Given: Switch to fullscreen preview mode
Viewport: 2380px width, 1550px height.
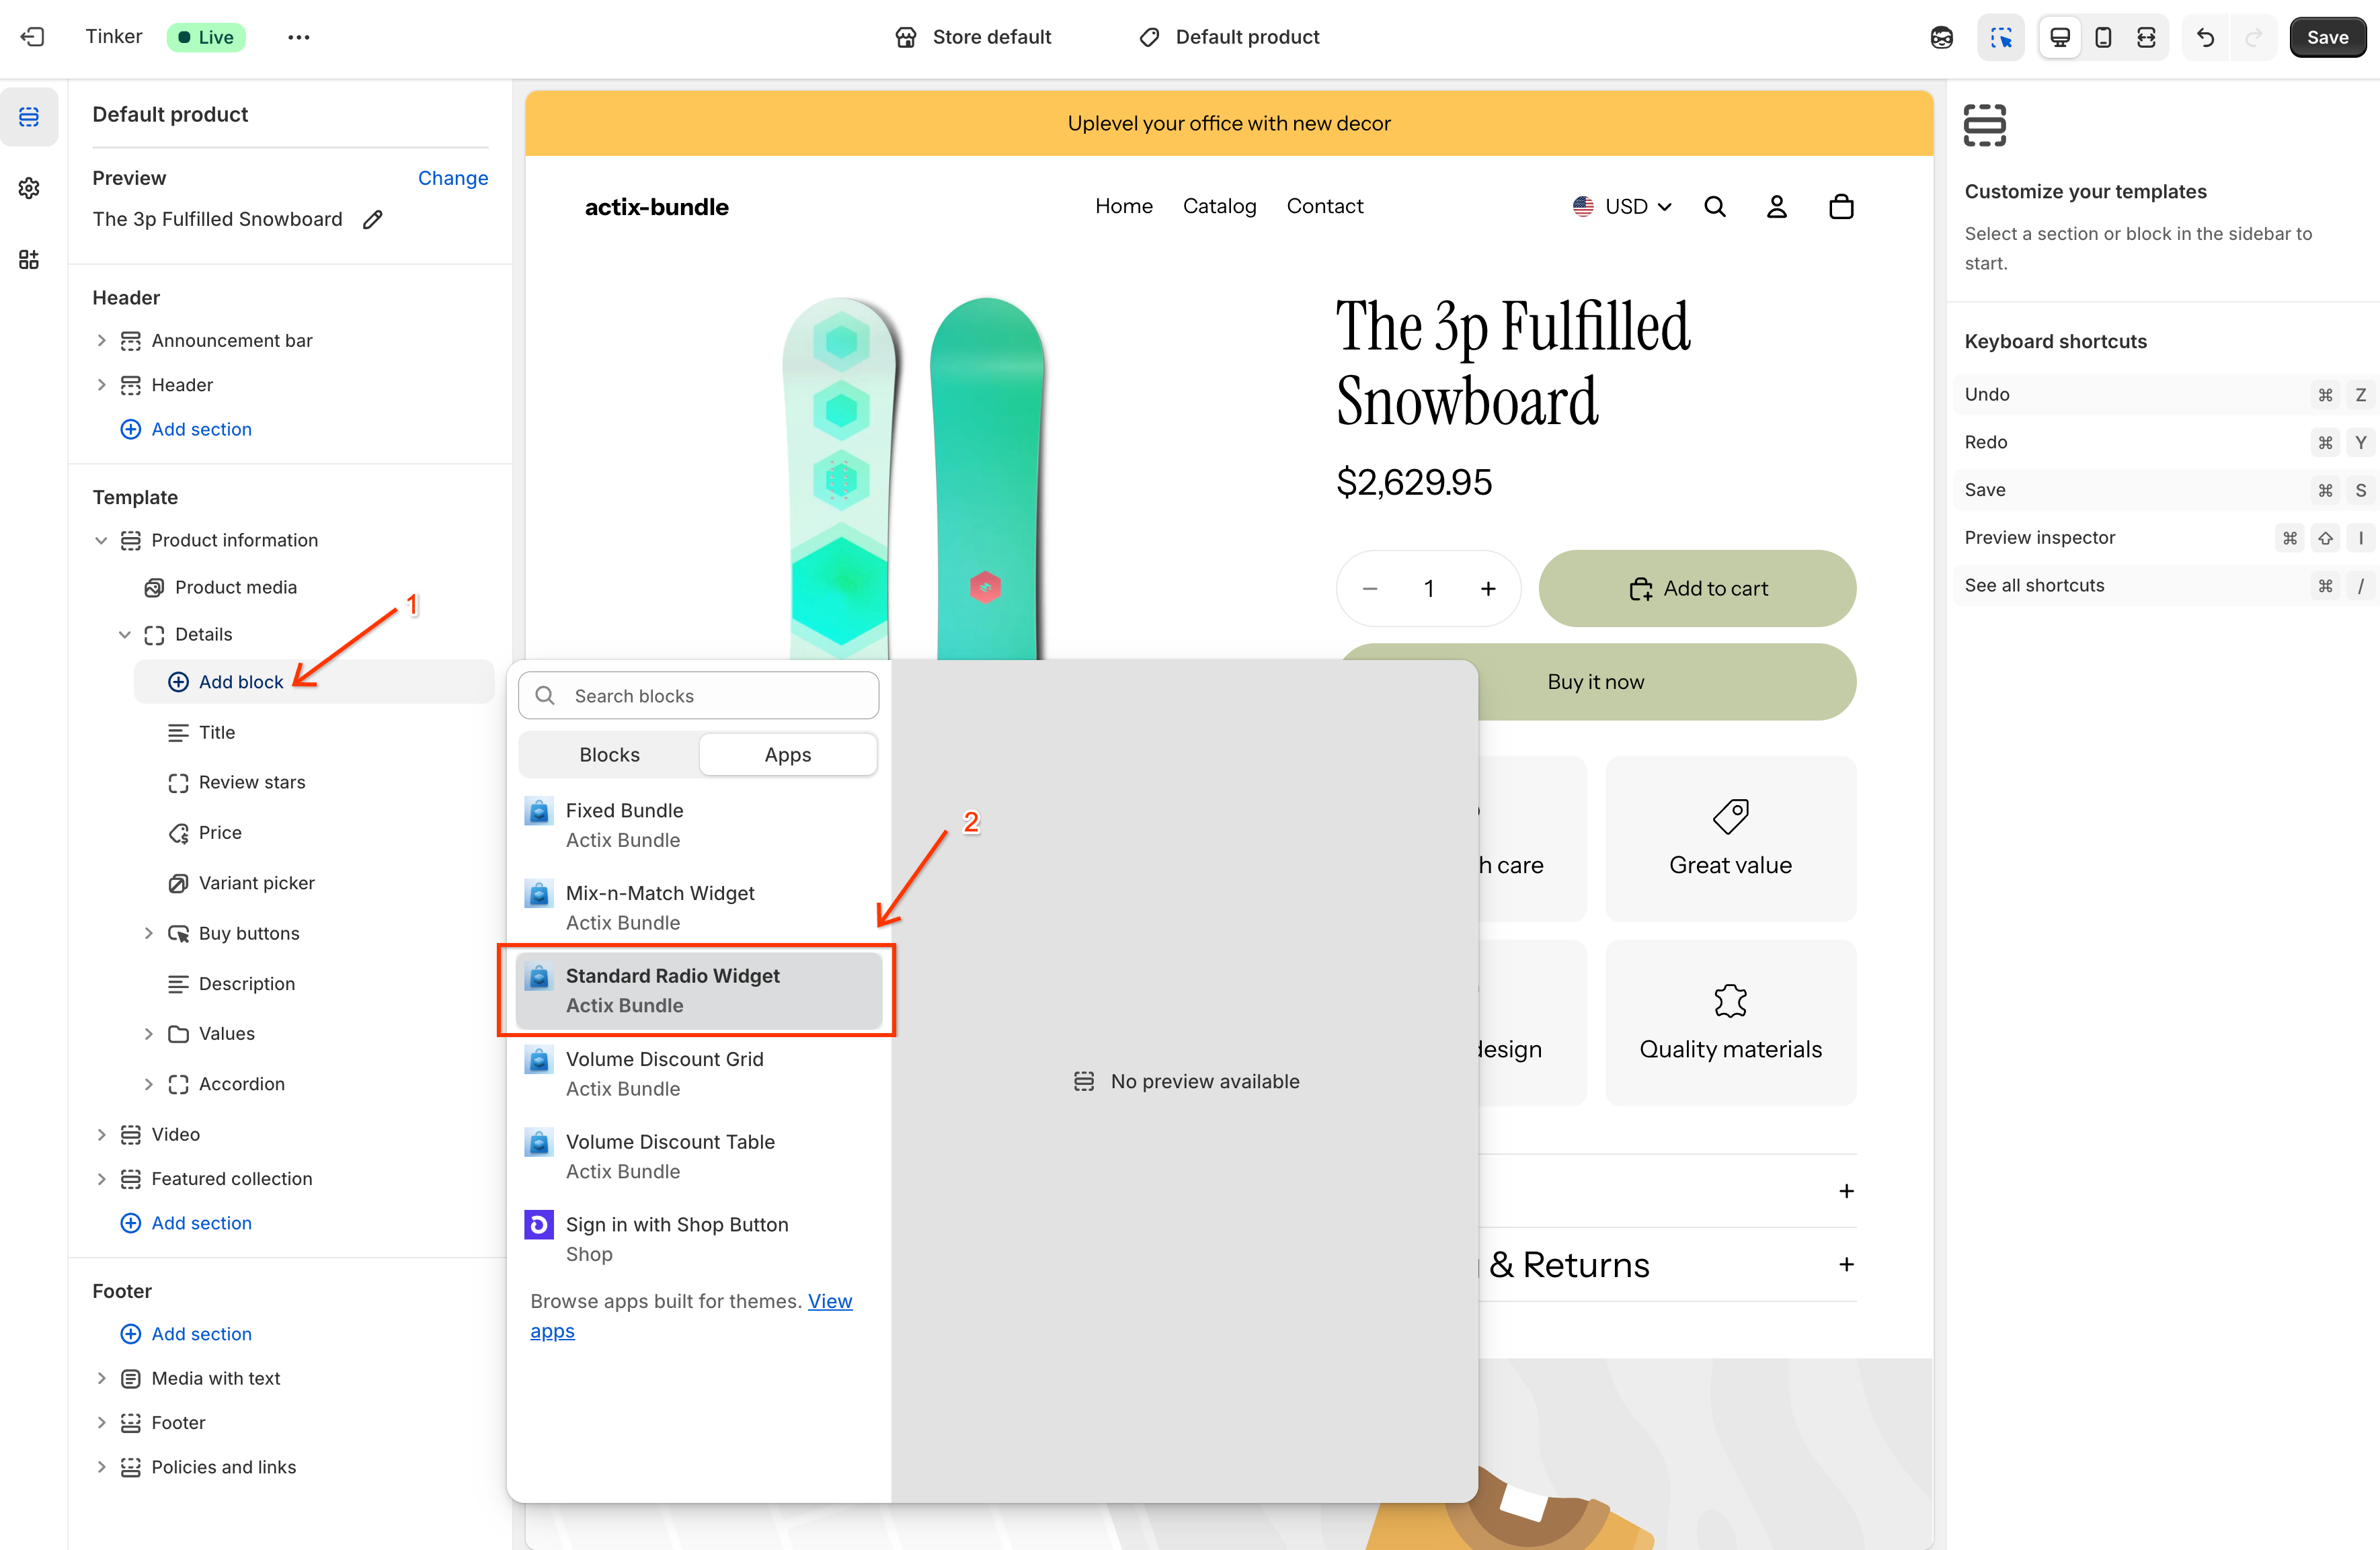Looking at the screenshot, I should coord(2146,37).
